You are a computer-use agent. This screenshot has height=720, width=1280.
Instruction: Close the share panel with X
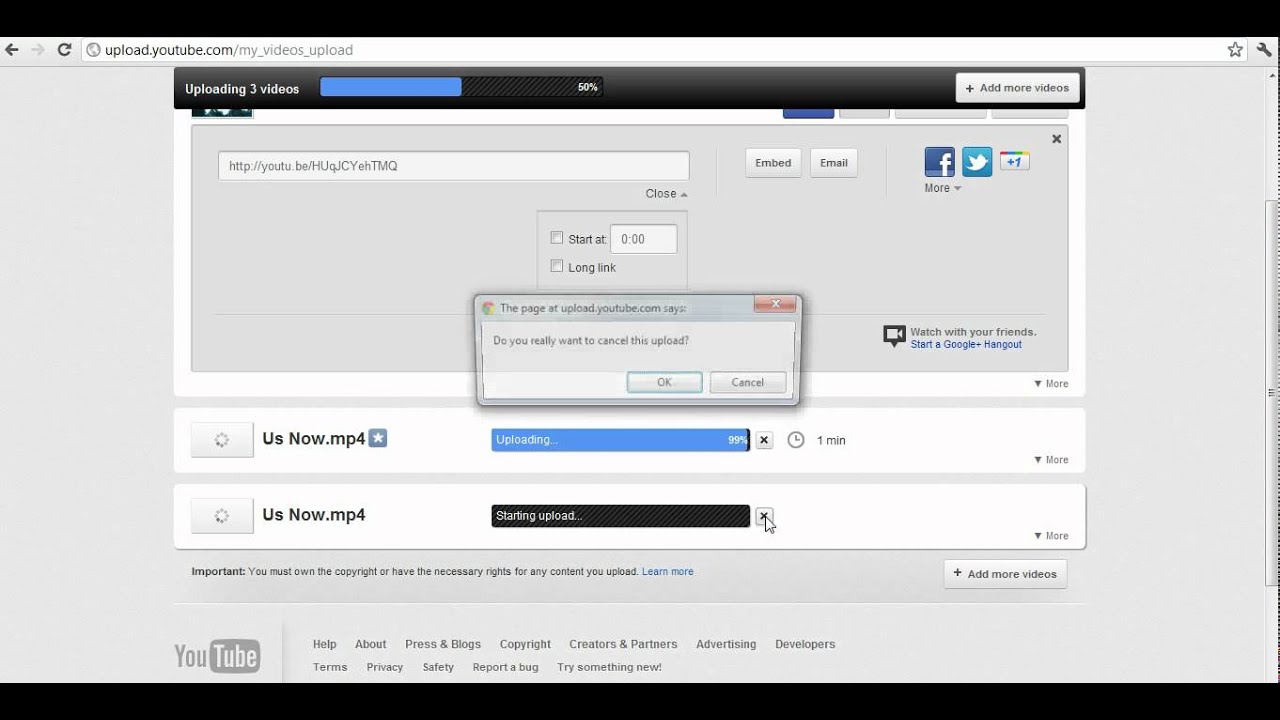(1056, 139)
